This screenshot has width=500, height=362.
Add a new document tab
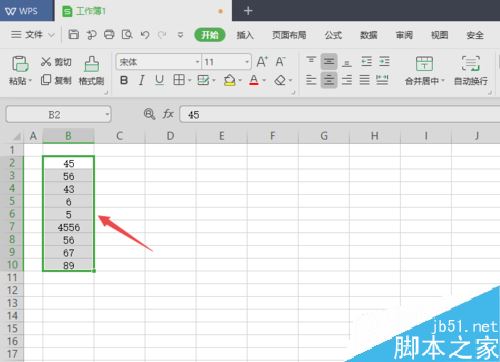pos(248,11)
